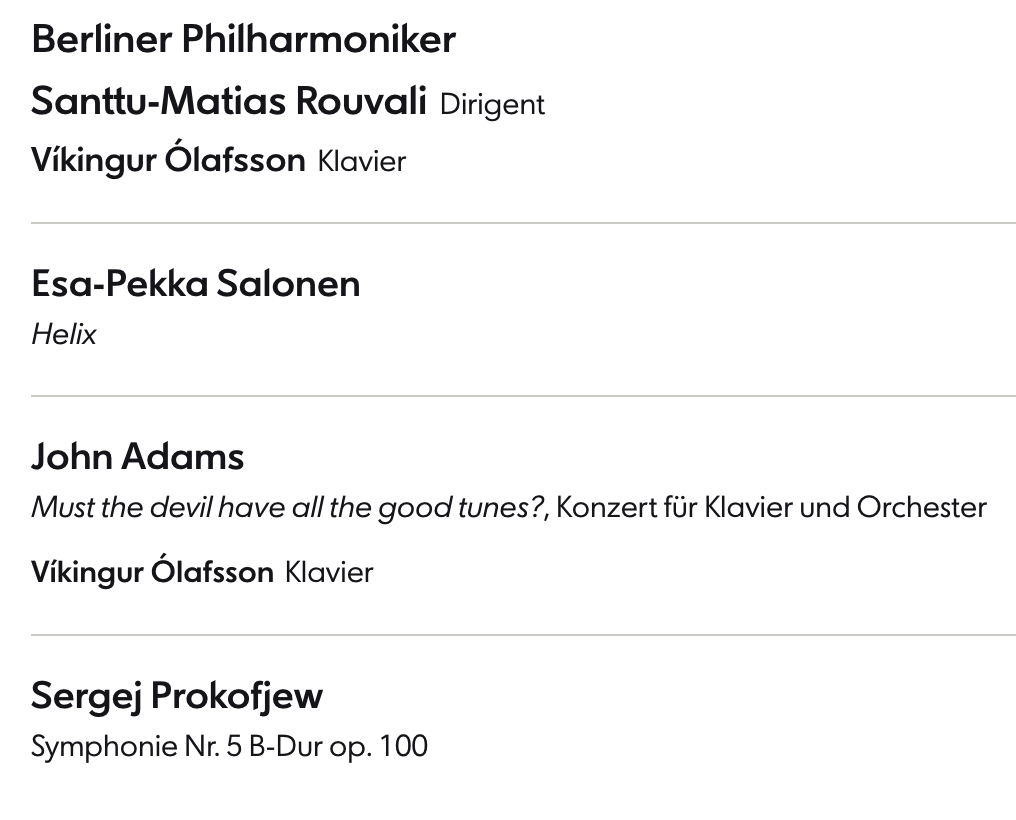Click the Dirigent role label

pos(492,104)
